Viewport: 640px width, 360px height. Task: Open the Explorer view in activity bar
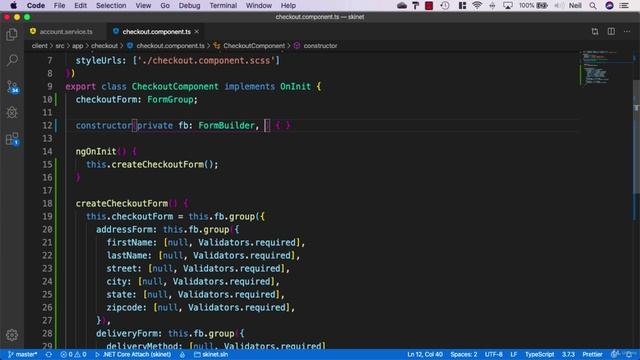[12, 35]
